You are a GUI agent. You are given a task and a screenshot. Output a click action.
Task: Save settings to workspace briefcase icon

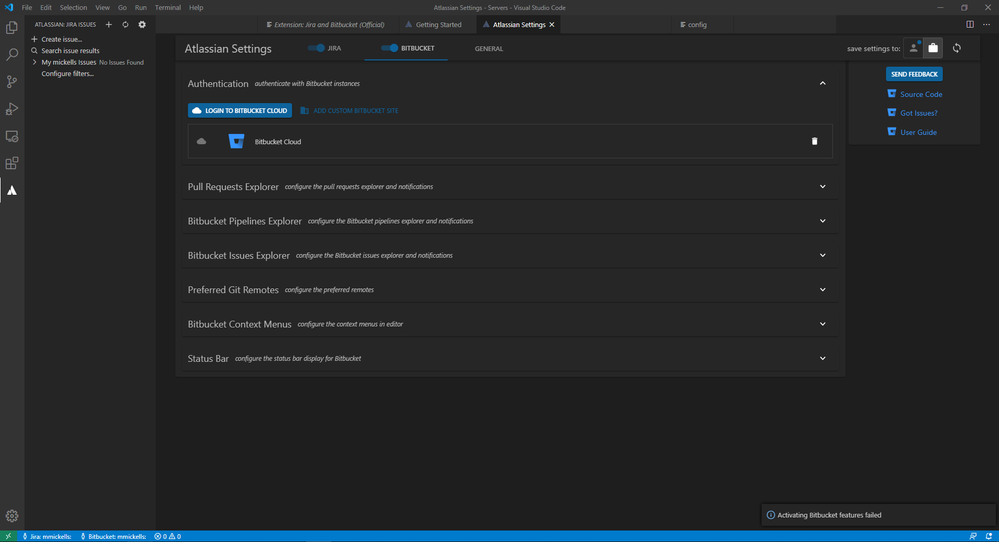click(x=933, y=48)
